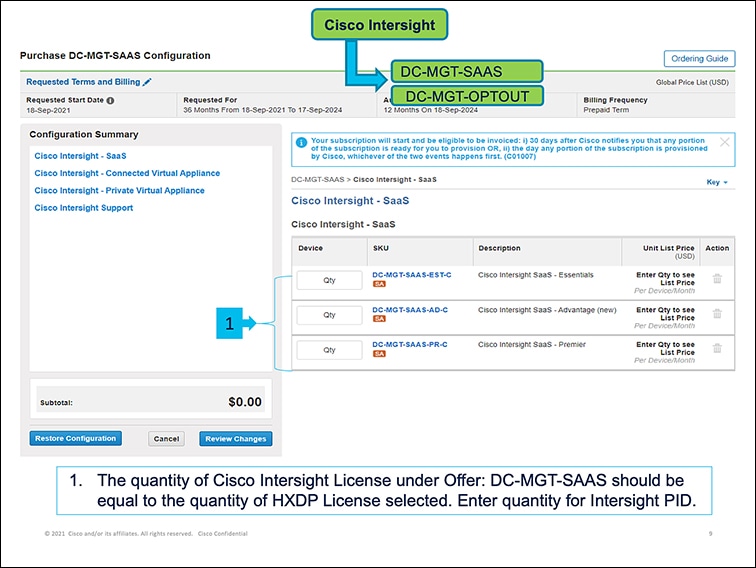Click DC-MGT-SAAS breadcrumb
Viewport: 756px width, 568px height.
coord(317,179)
